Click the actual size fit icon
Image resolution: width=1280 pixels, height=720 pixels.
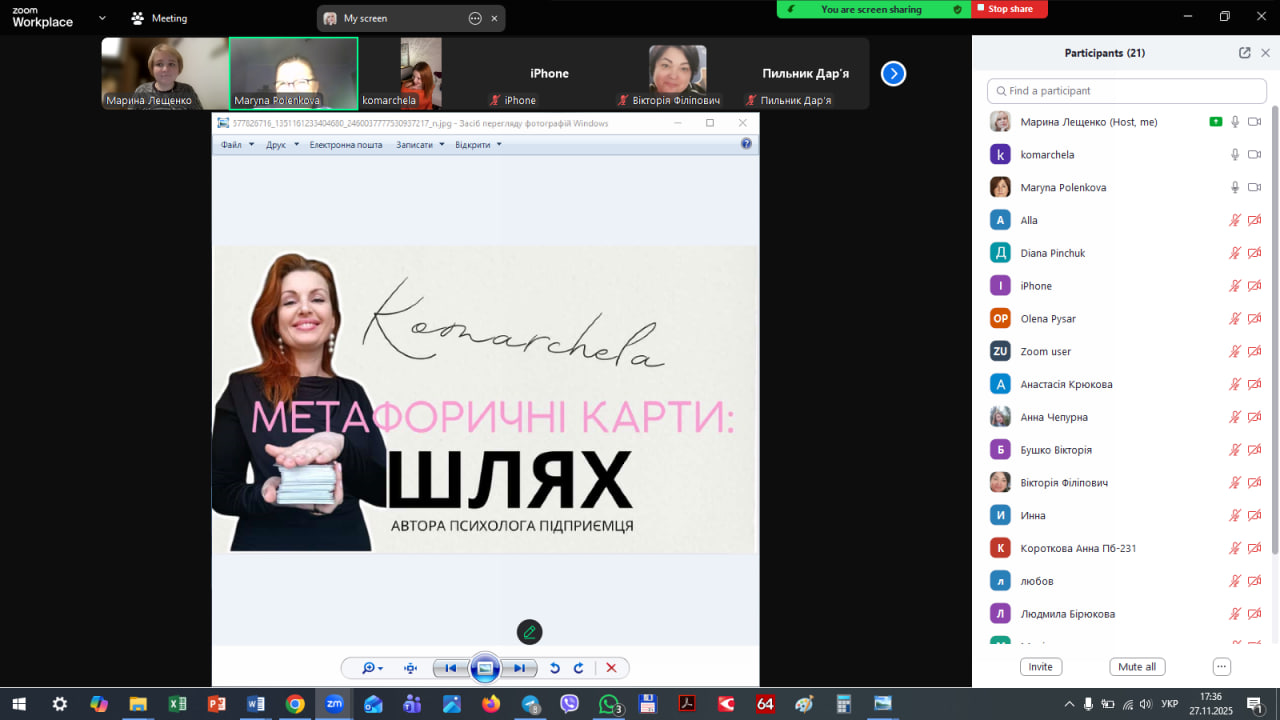410,668
